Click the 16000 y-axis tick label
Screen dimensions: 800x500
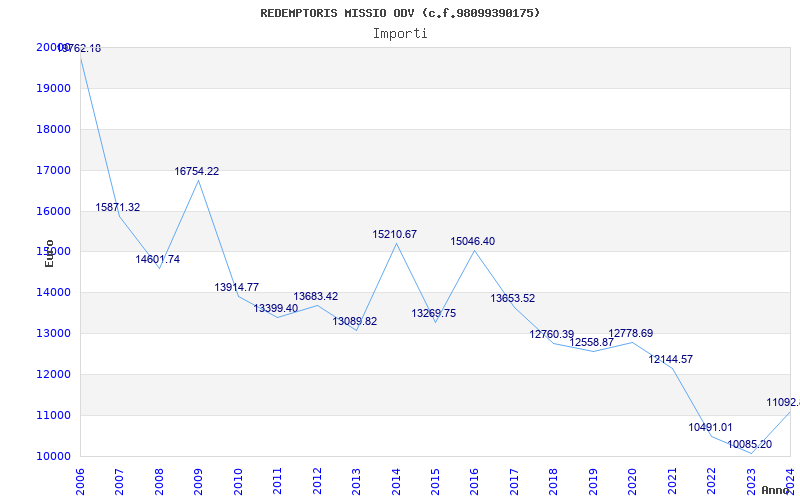[54, 211]
